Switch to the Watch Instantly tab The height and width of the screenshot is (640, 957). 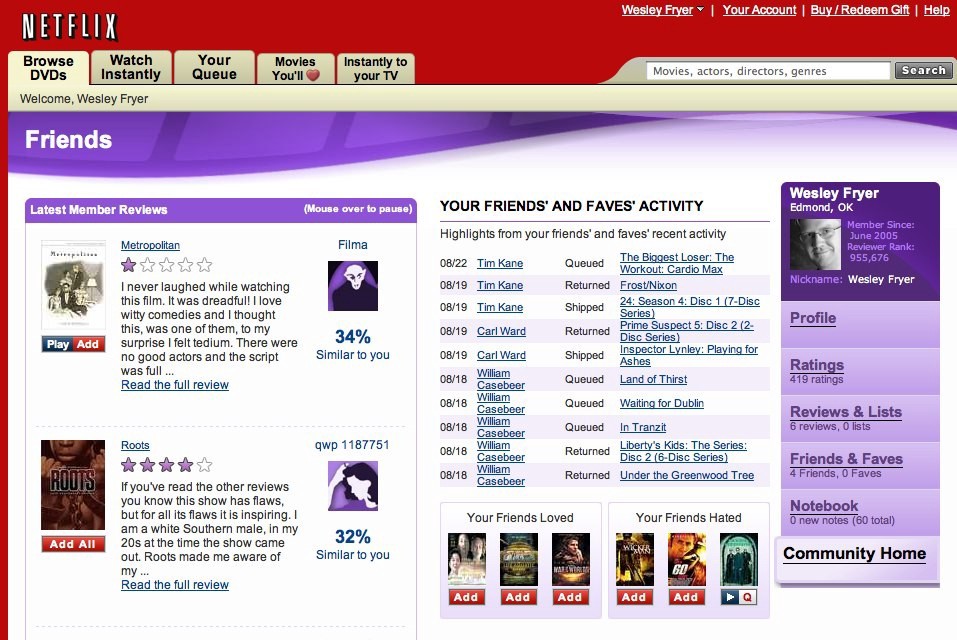[131, 67]
